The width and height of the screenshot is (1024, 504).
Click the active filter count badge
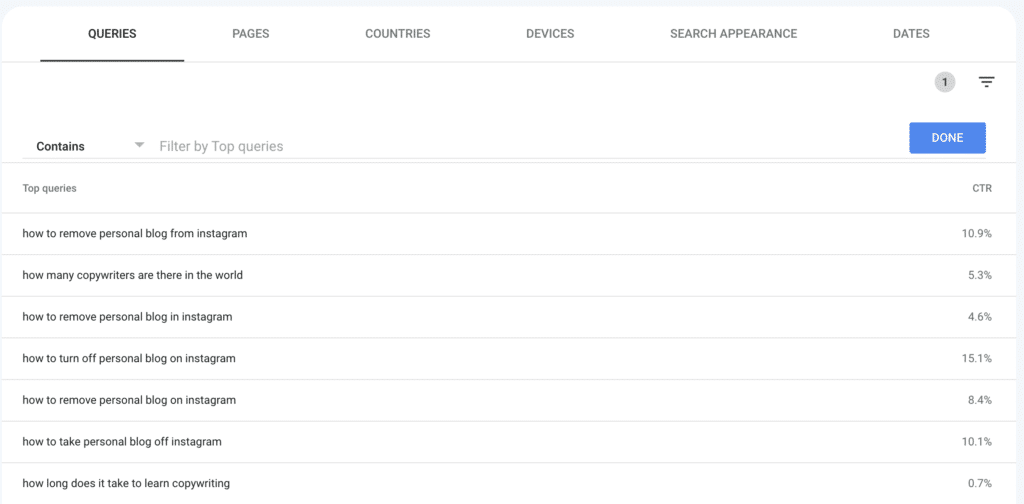944,83
